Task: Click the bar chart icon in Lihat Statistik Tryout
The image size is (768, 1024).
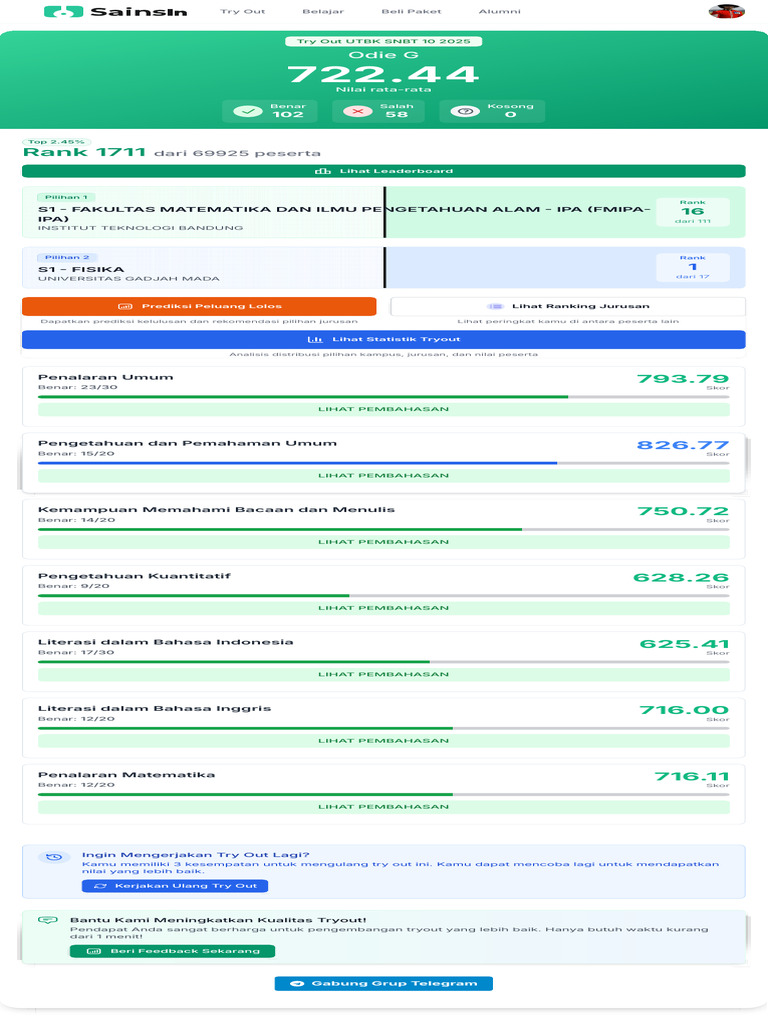Action: [x=315, y=340]
